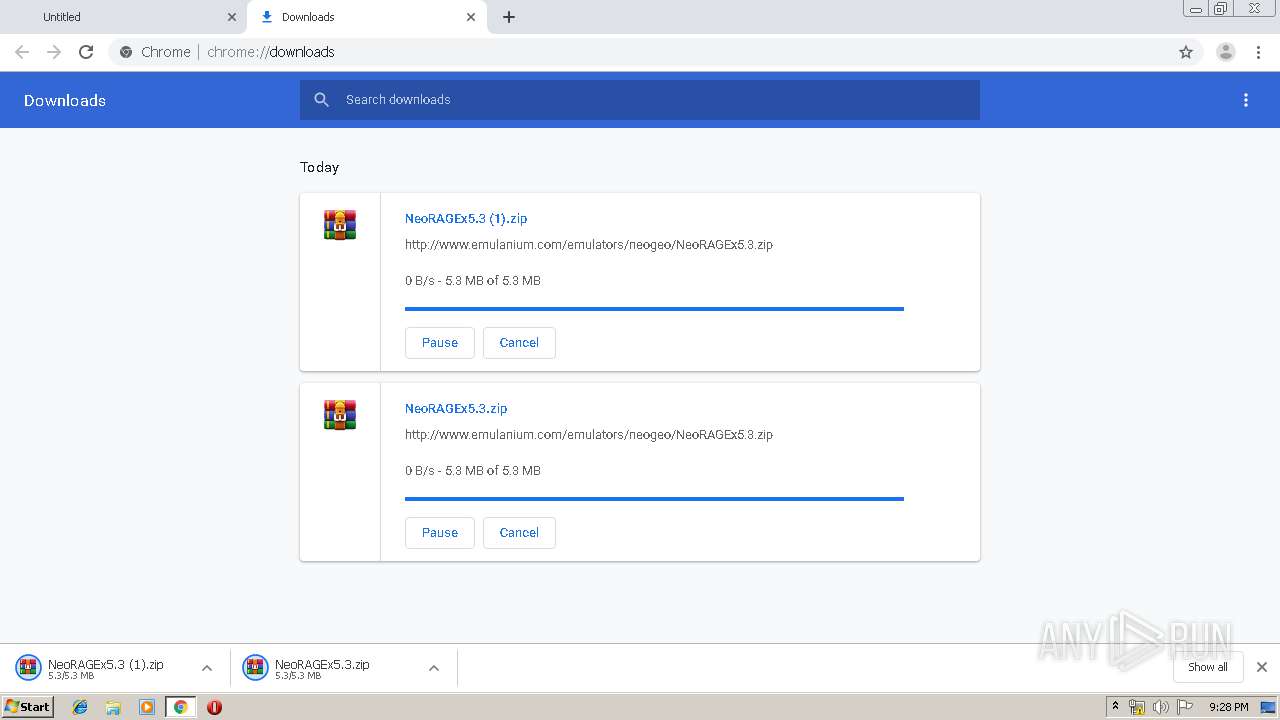Bookmark this page with the star icon
The image size is (1280, 720).
coord(1186,52)
